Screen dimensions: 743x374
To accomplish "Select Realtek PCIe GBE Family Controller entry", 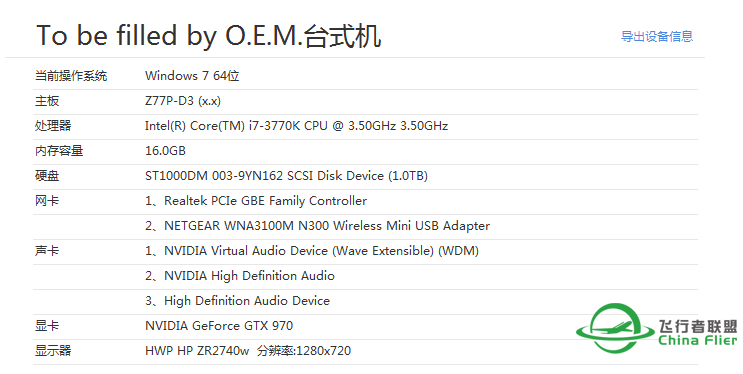I will click(x=256, y=201).
